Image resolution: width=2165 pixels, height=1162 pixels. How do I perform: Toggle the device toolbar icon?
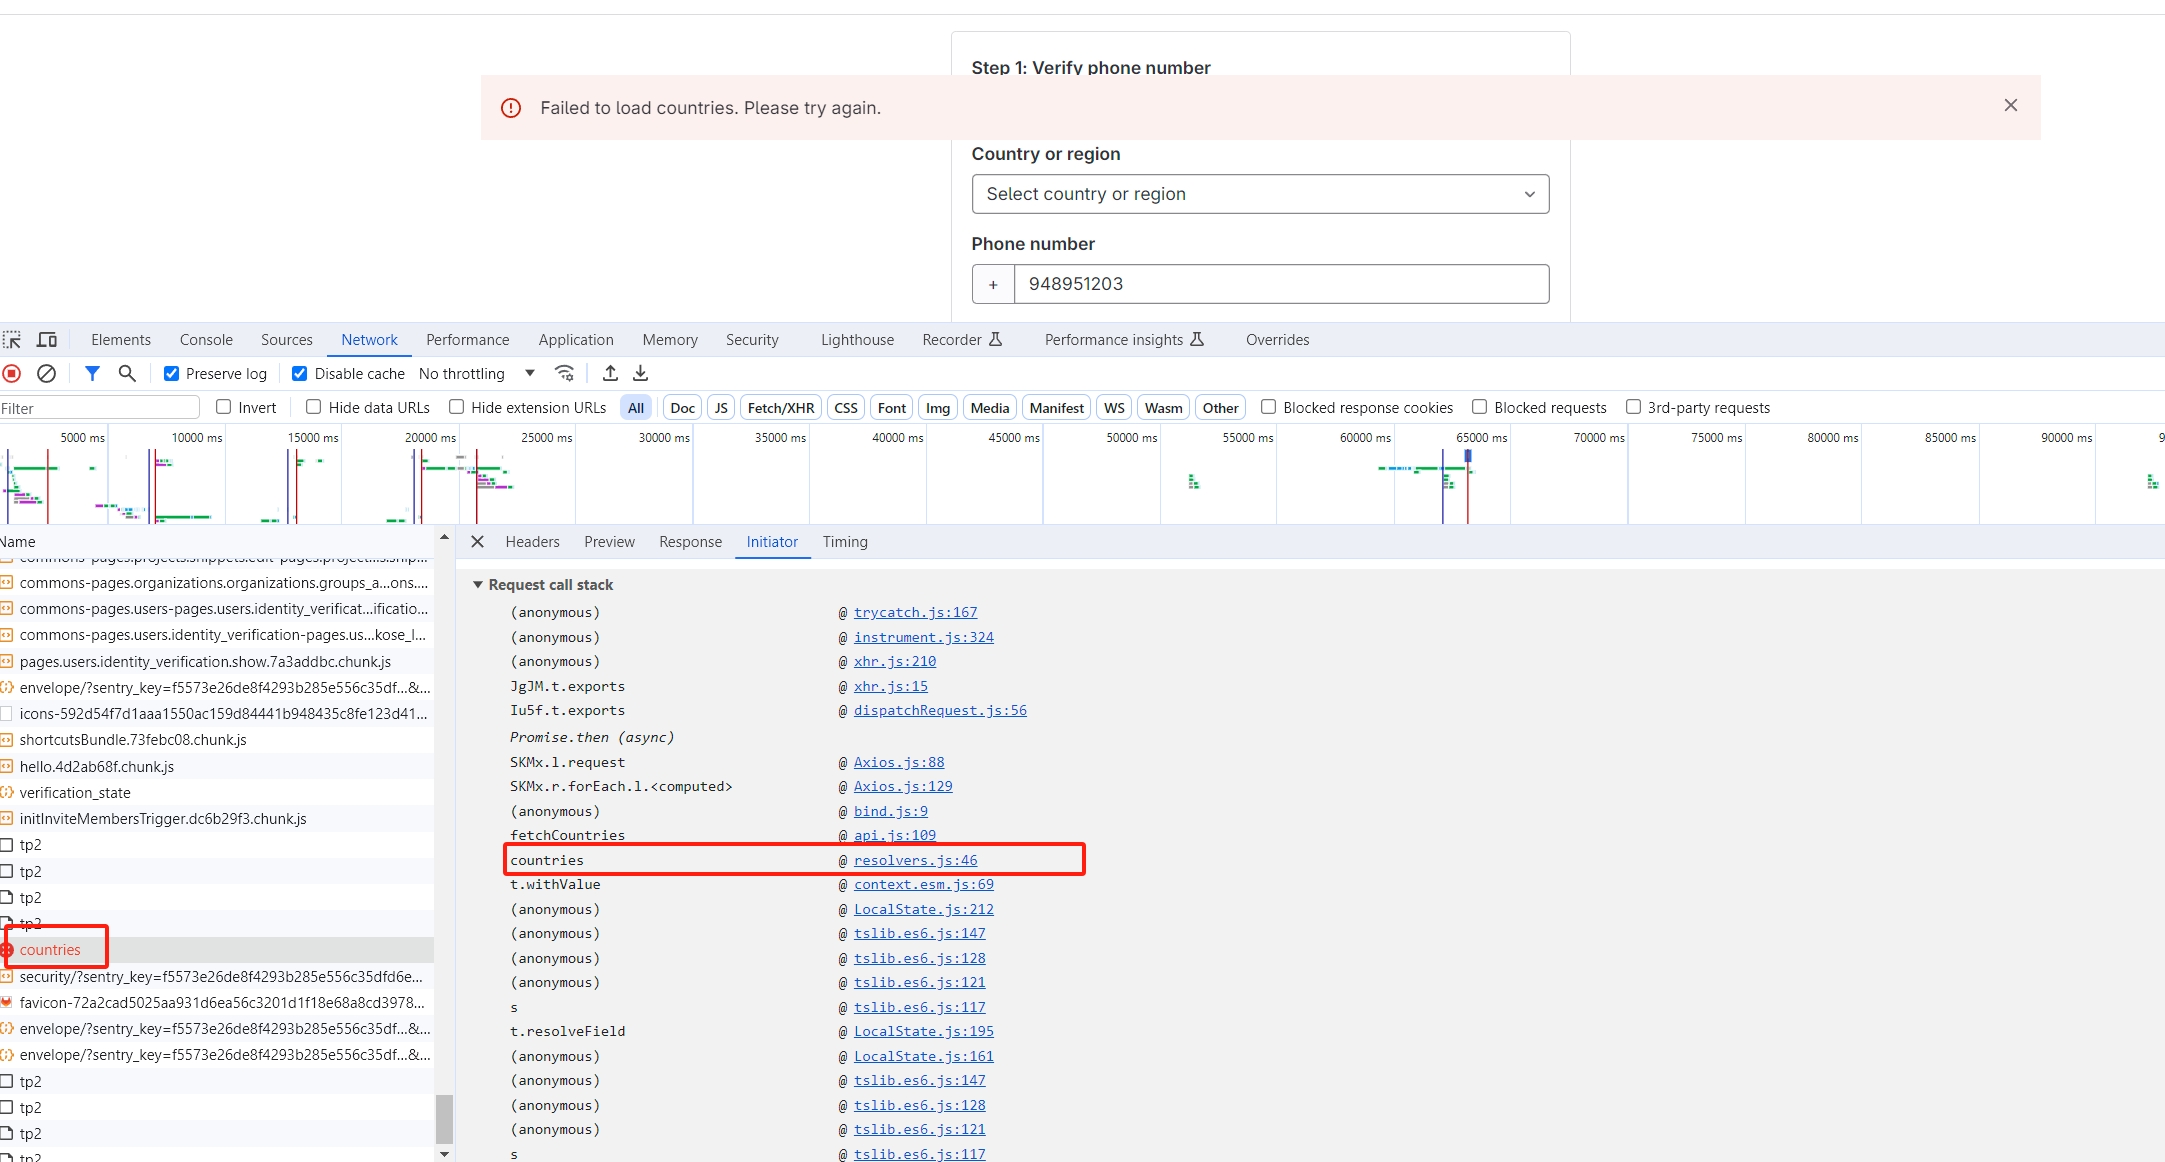coord(47,340)
